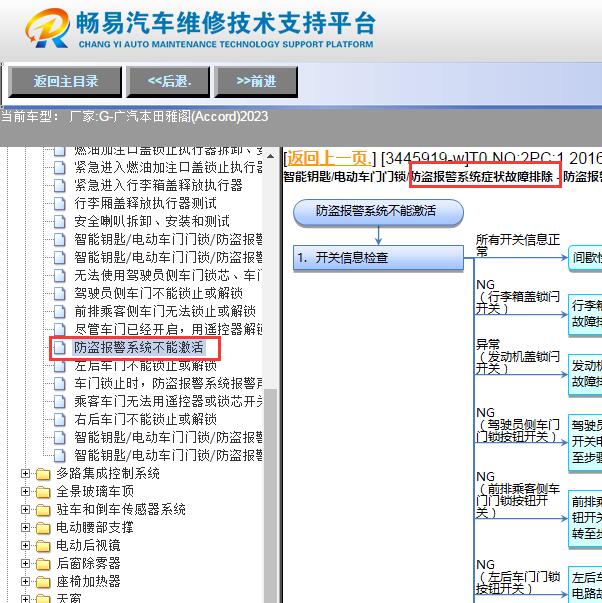Viewport: 602px width, 603px height.
Task: Expand the 电动腰部支撑 folder
Action: click(x=25, y=528)
